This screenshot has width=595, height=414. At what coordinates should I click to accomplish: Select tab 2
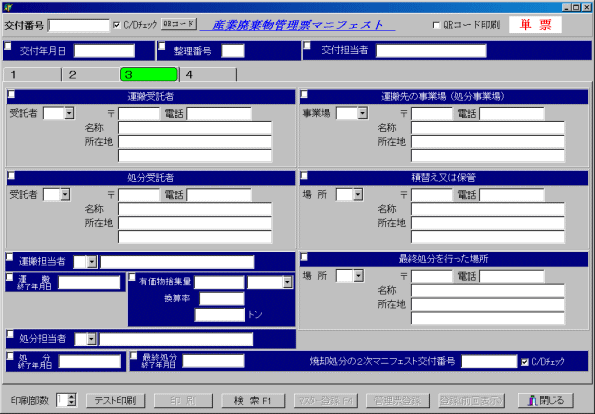click(91, 74)
